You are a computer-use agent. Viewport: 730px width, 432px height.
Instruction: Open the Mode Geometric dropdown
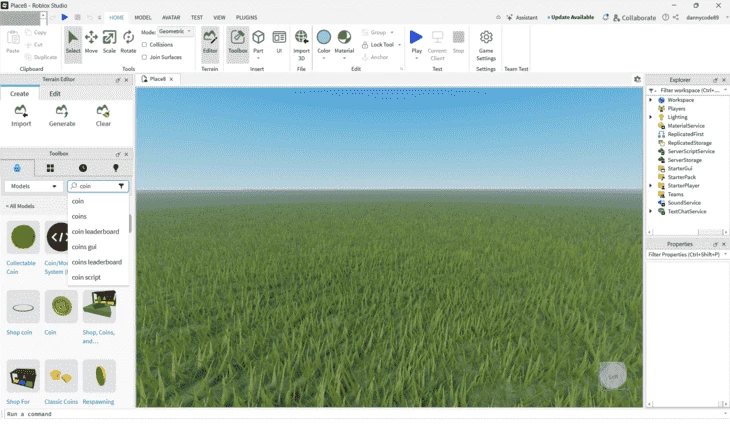pos(175,32)
